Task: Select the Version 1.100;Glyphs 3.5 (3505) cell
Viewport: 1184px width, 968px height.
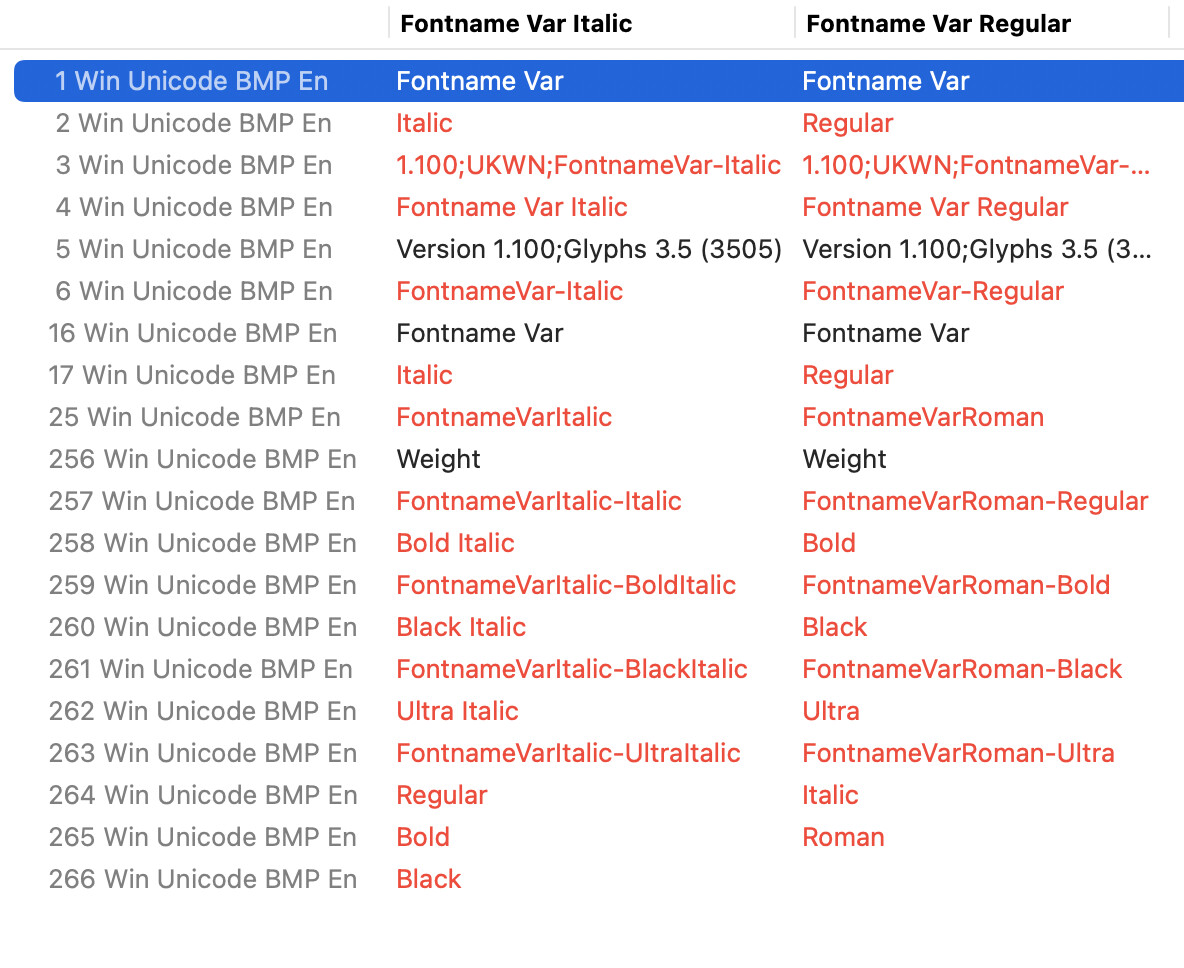Action: click(x=588, y=249)
